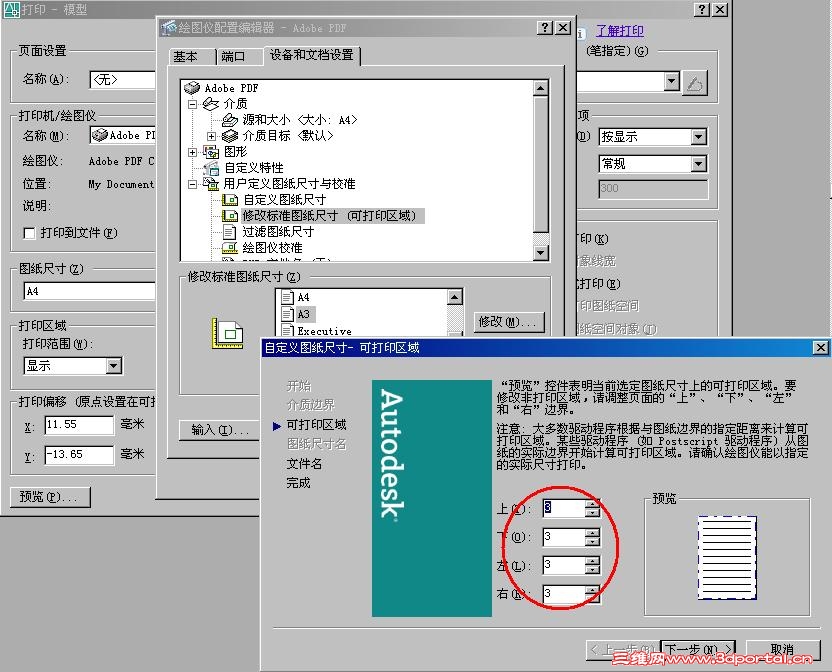The width and height of the screenshot is (832, 672).
Task: Click the A4 paper page icon in list
Action: coord(287,297)
